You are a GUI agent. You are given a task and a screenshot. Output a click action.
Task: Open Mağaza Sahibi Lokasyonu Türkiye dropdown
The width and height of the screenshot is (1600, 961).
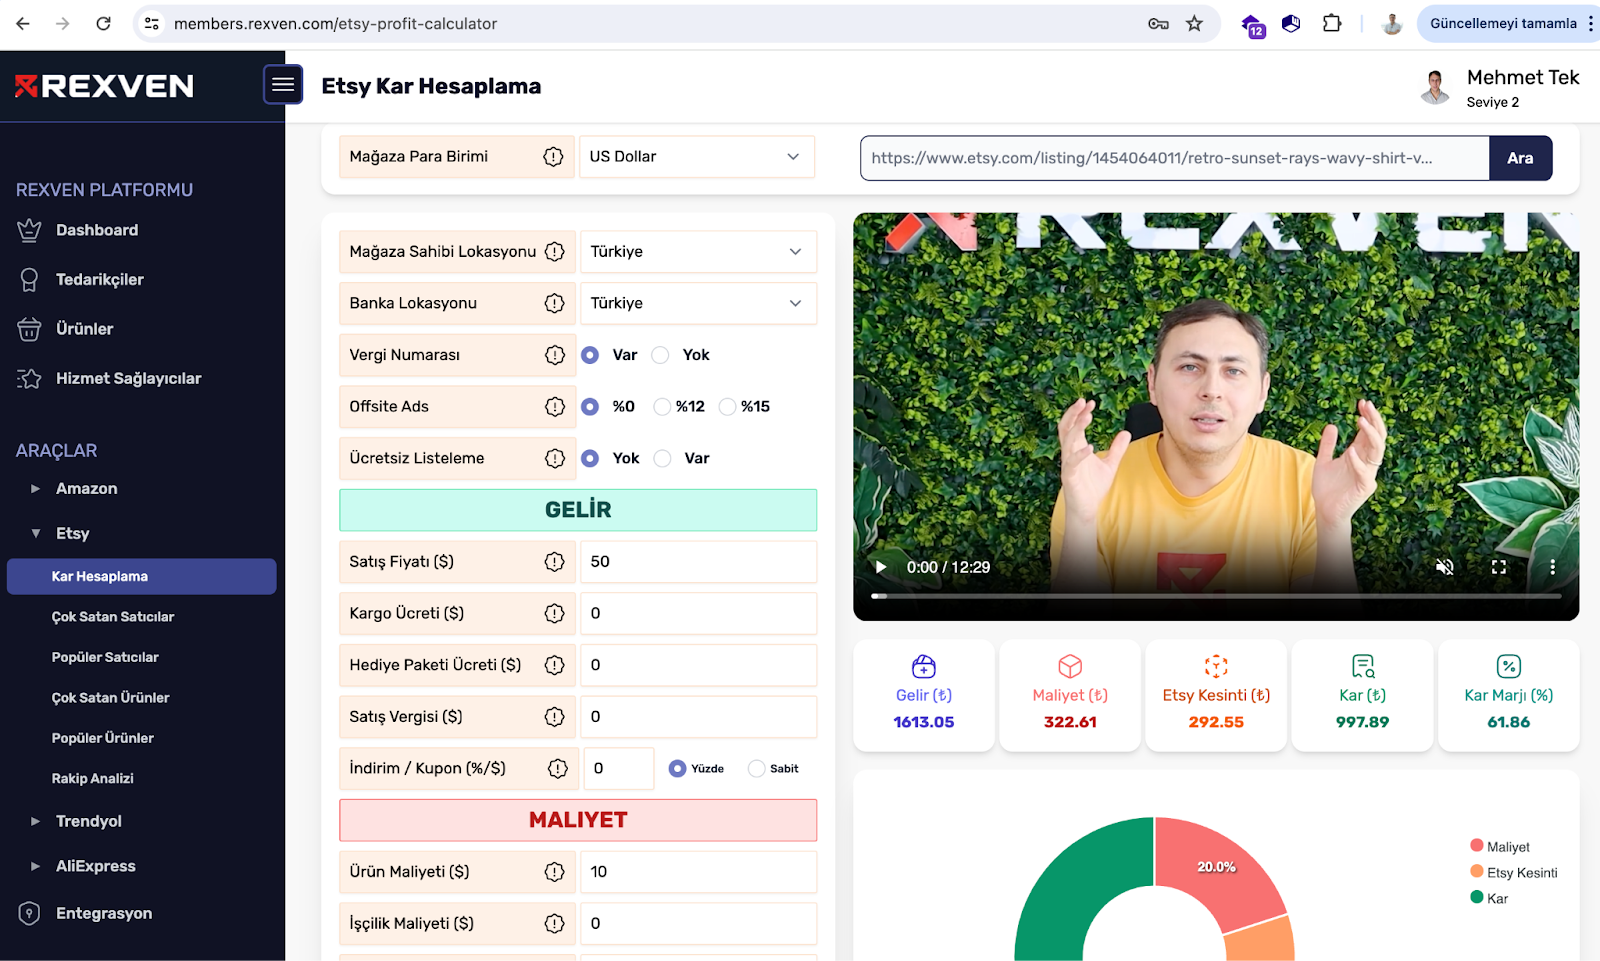click(x=698, y=252)
